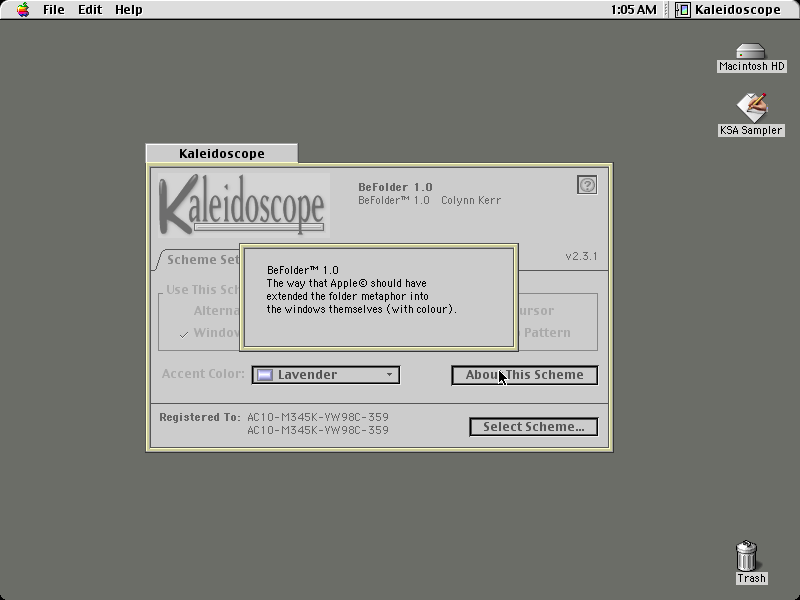Click the Trash icon
The width and height of the screenshot is (800, 600).
point(746,556)
